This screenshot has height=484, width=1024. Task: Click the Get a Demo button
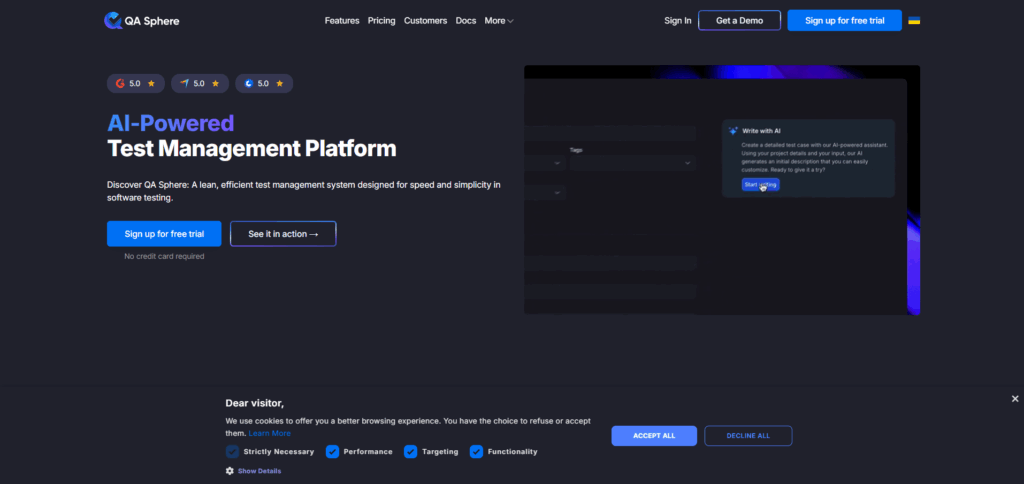click(739, 20)
